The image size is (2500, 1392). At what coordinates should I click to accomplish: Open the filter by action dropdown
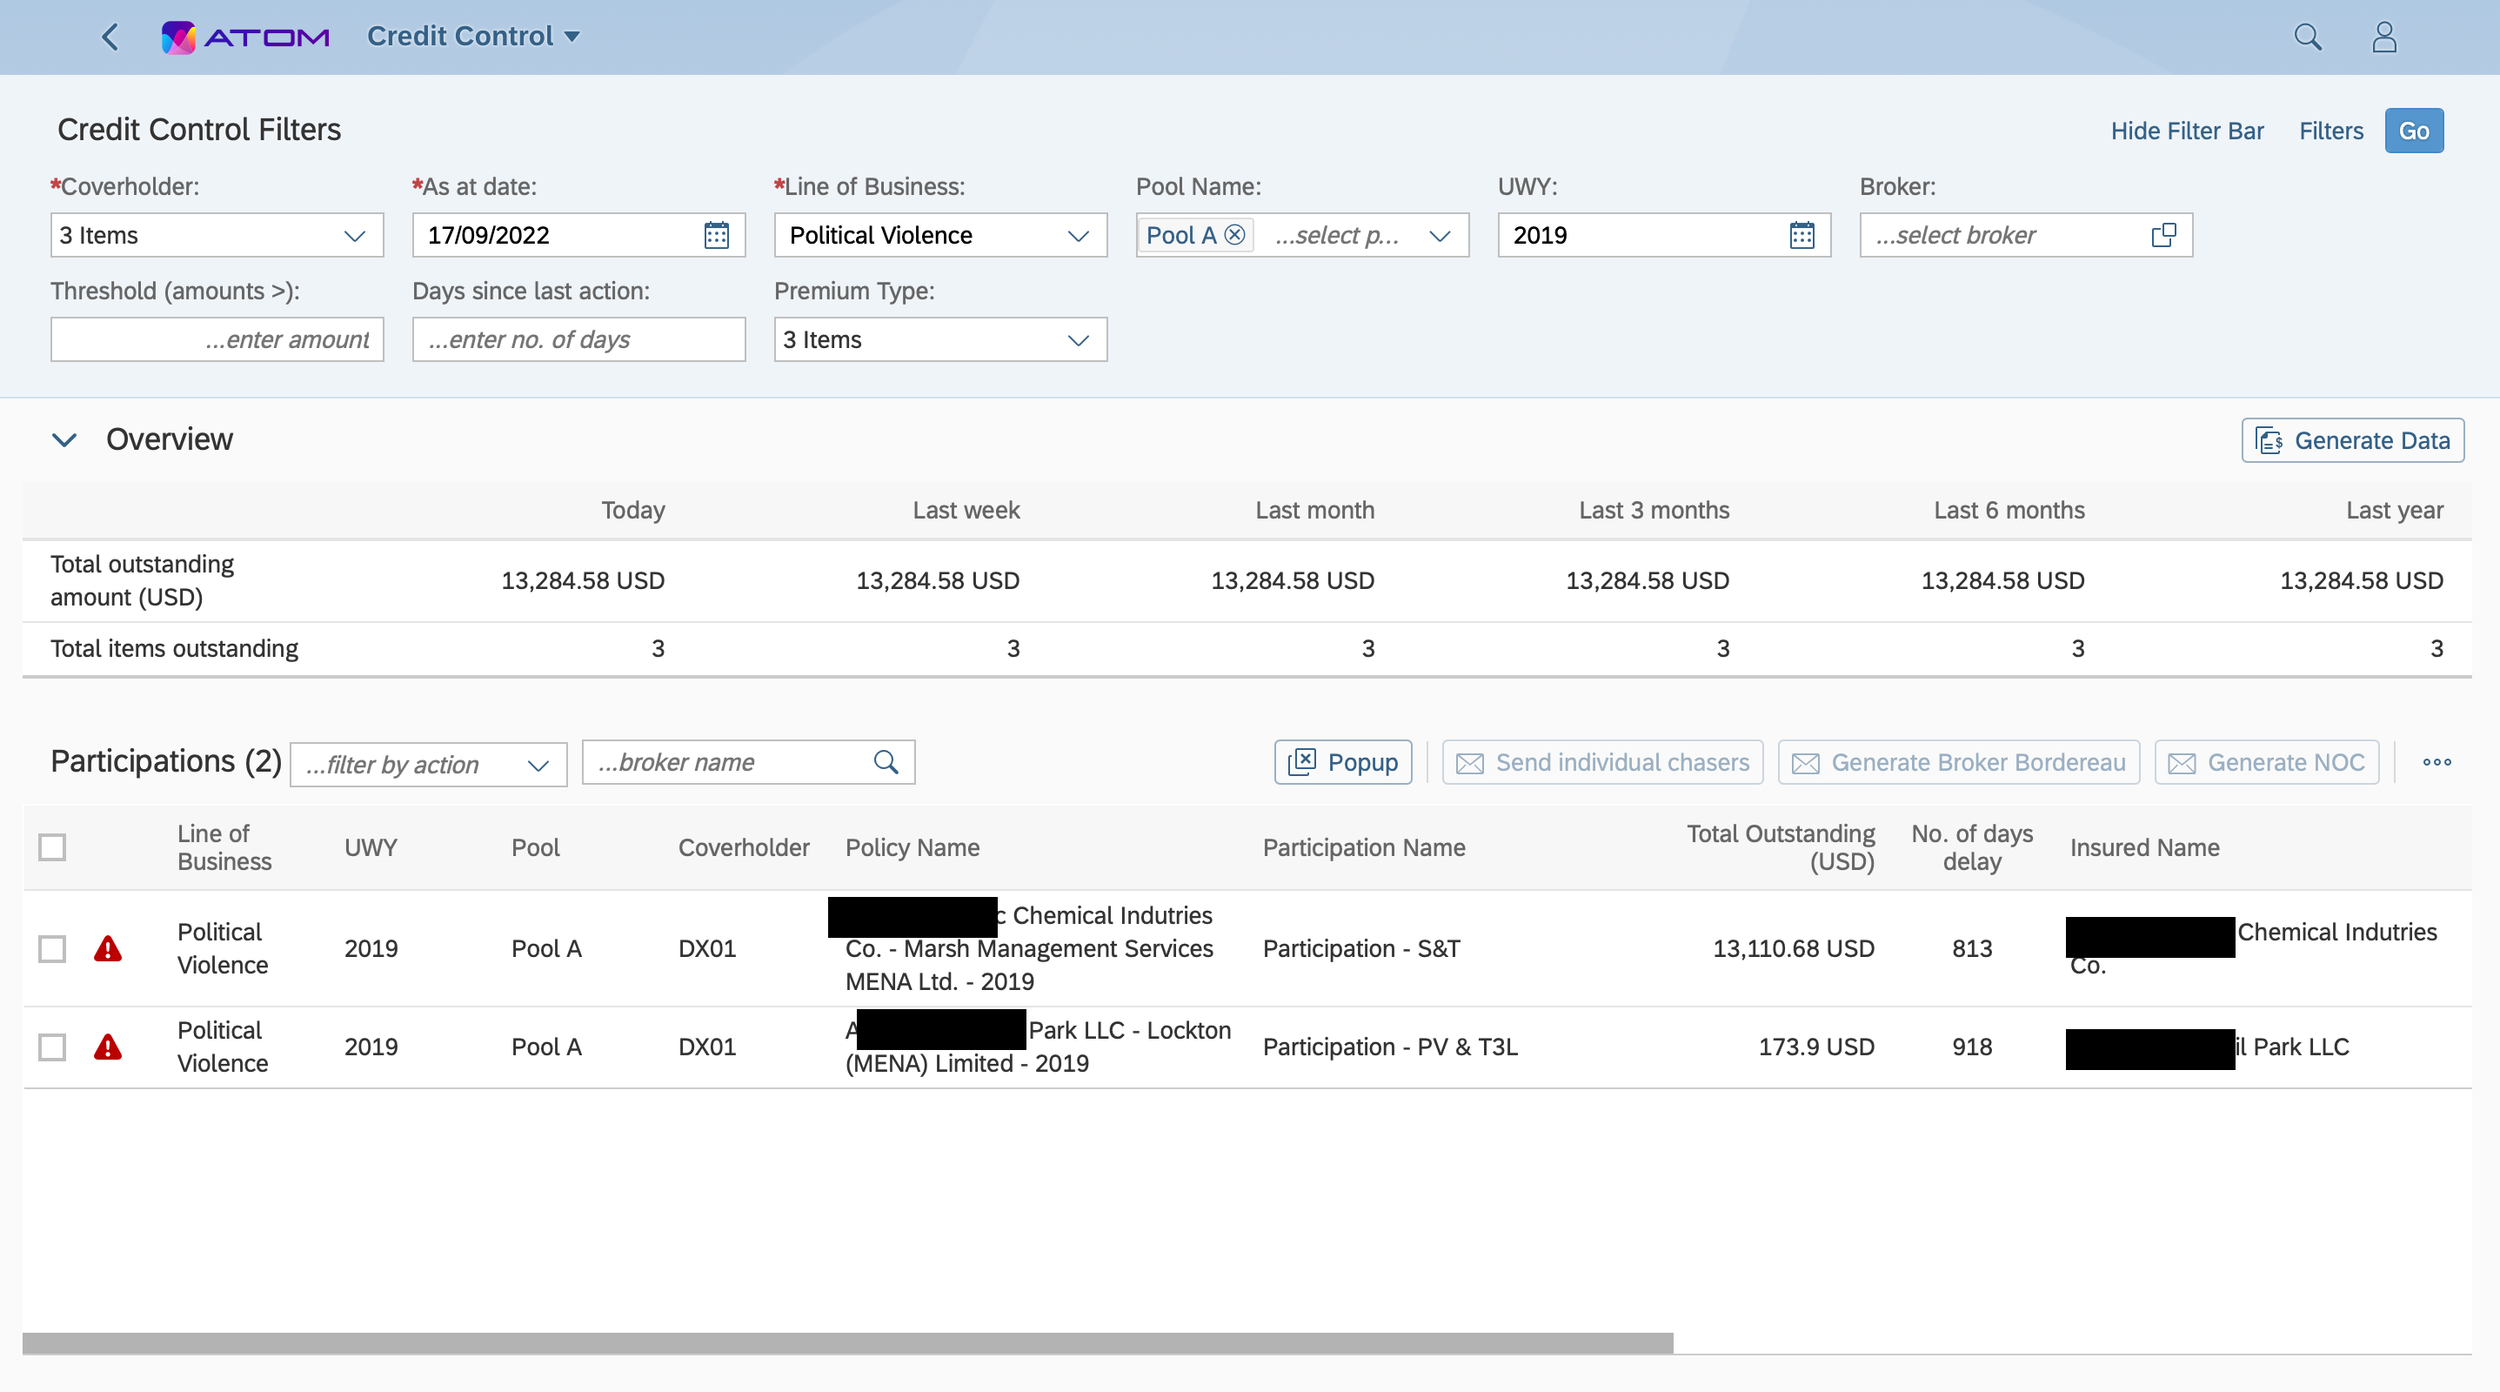537,765
